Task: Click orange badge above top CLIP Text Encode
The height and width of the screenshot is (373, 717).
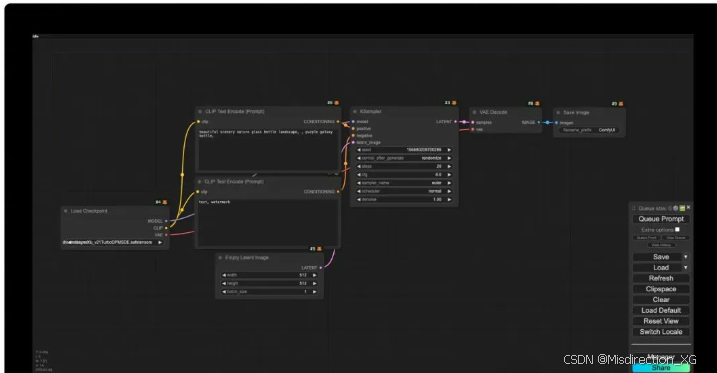Action: (337, 103)
